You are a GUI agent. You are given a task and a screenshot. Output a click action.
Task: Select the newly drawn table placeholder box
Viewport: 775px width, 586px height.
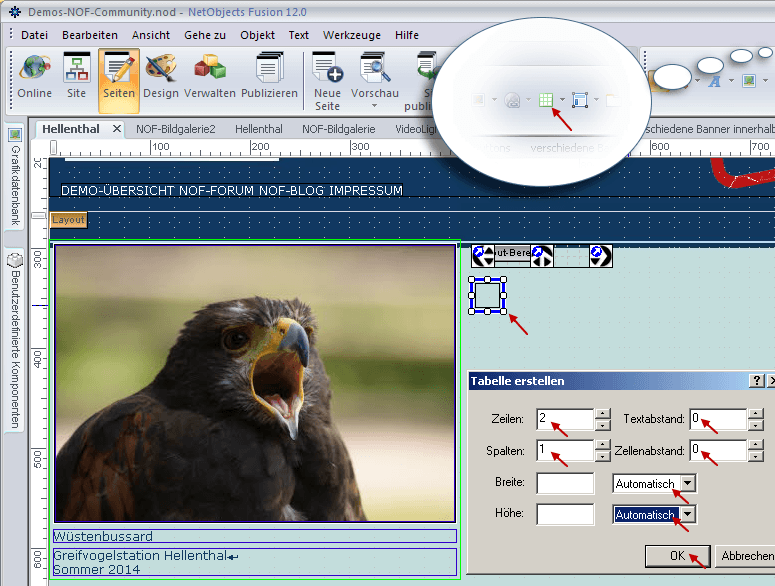pos(487,295)
